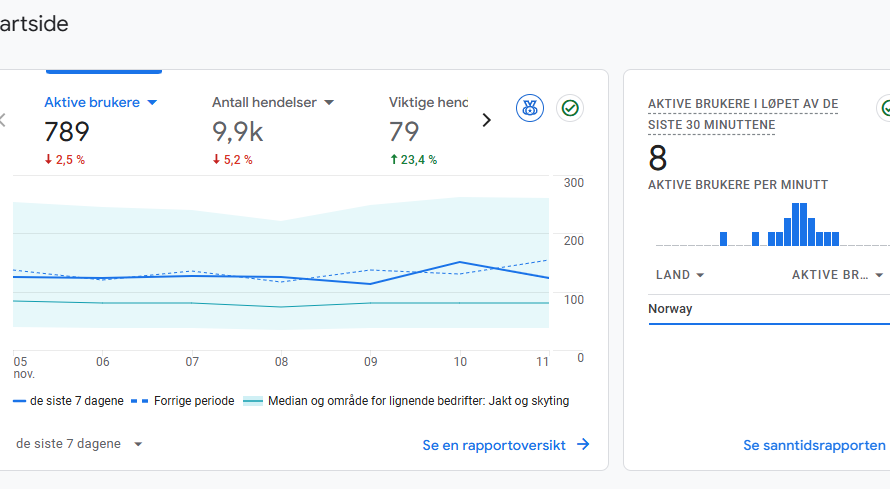This screenshot has height=489, width=890.
Task: Click the Se en rapportoversikt link
Action: pyautogui.click(x=494, y=445)
